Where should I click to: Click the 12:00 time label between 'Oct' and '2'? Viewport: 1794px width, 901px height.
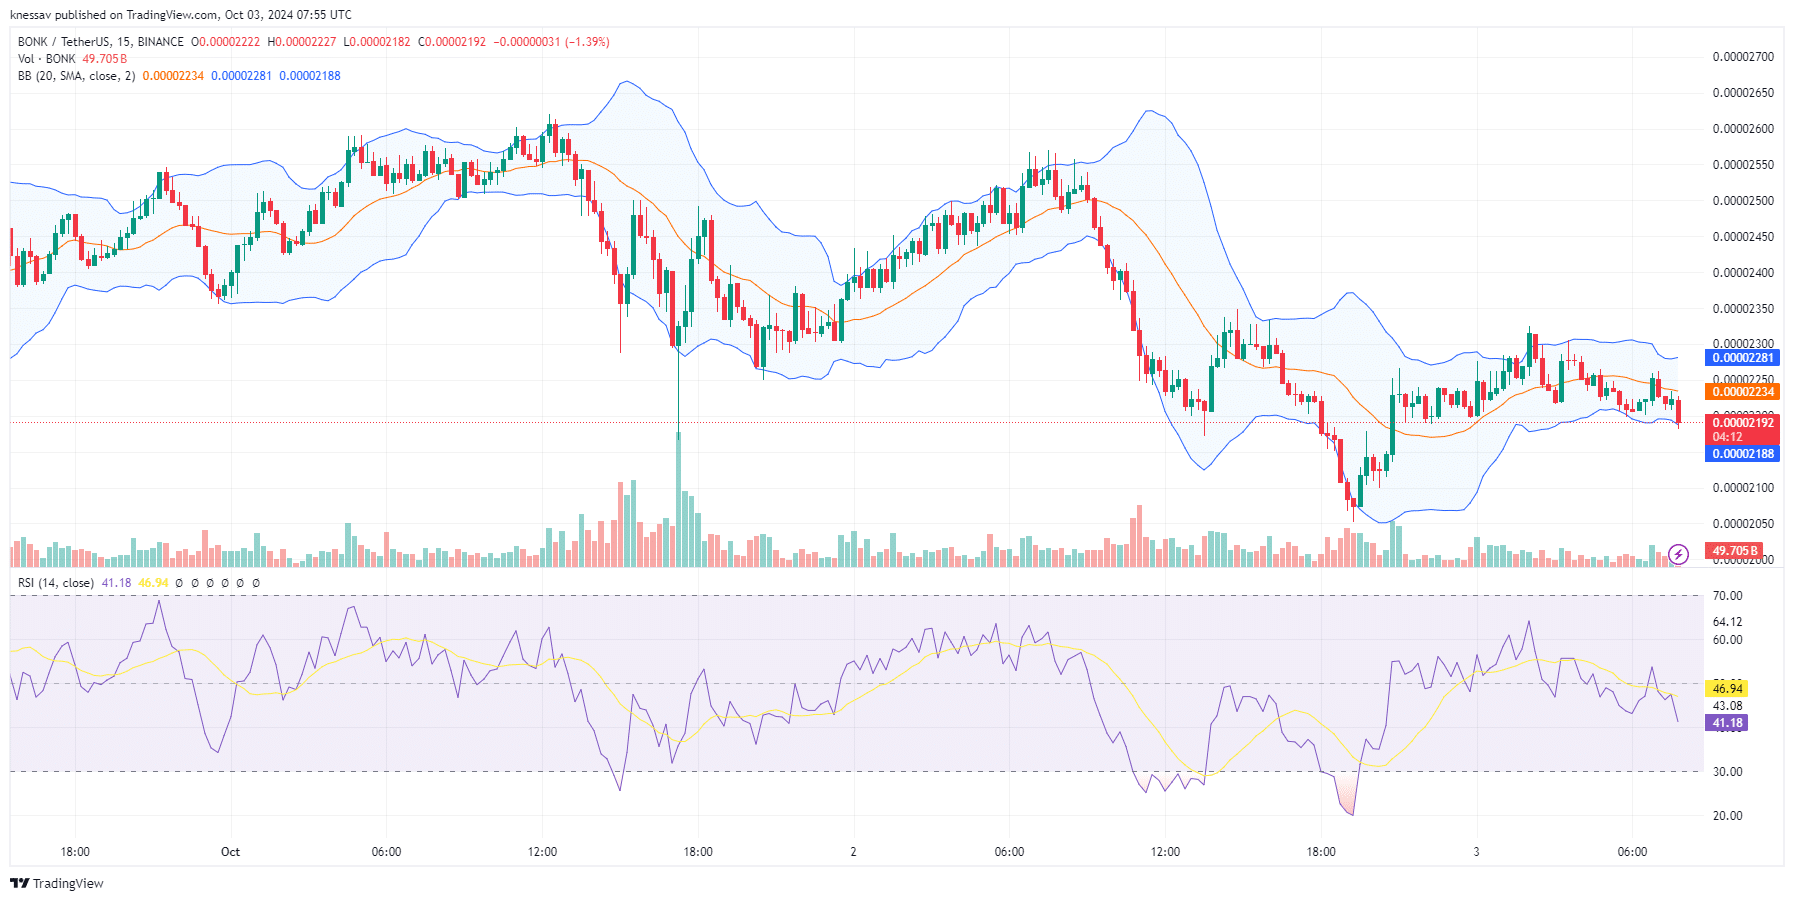click(542, 852)
